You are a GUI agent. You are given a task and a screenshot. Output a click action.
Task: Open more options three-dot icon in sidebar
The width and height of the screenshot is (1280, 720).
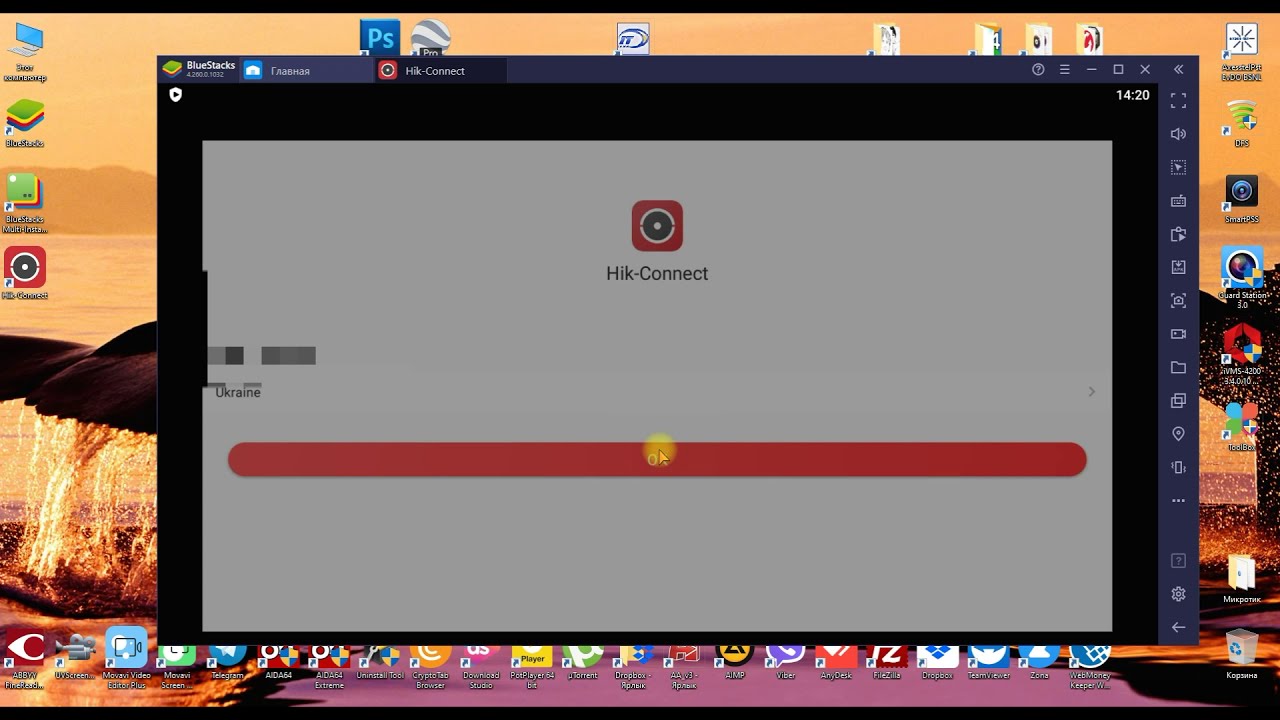coord(1178,500)
